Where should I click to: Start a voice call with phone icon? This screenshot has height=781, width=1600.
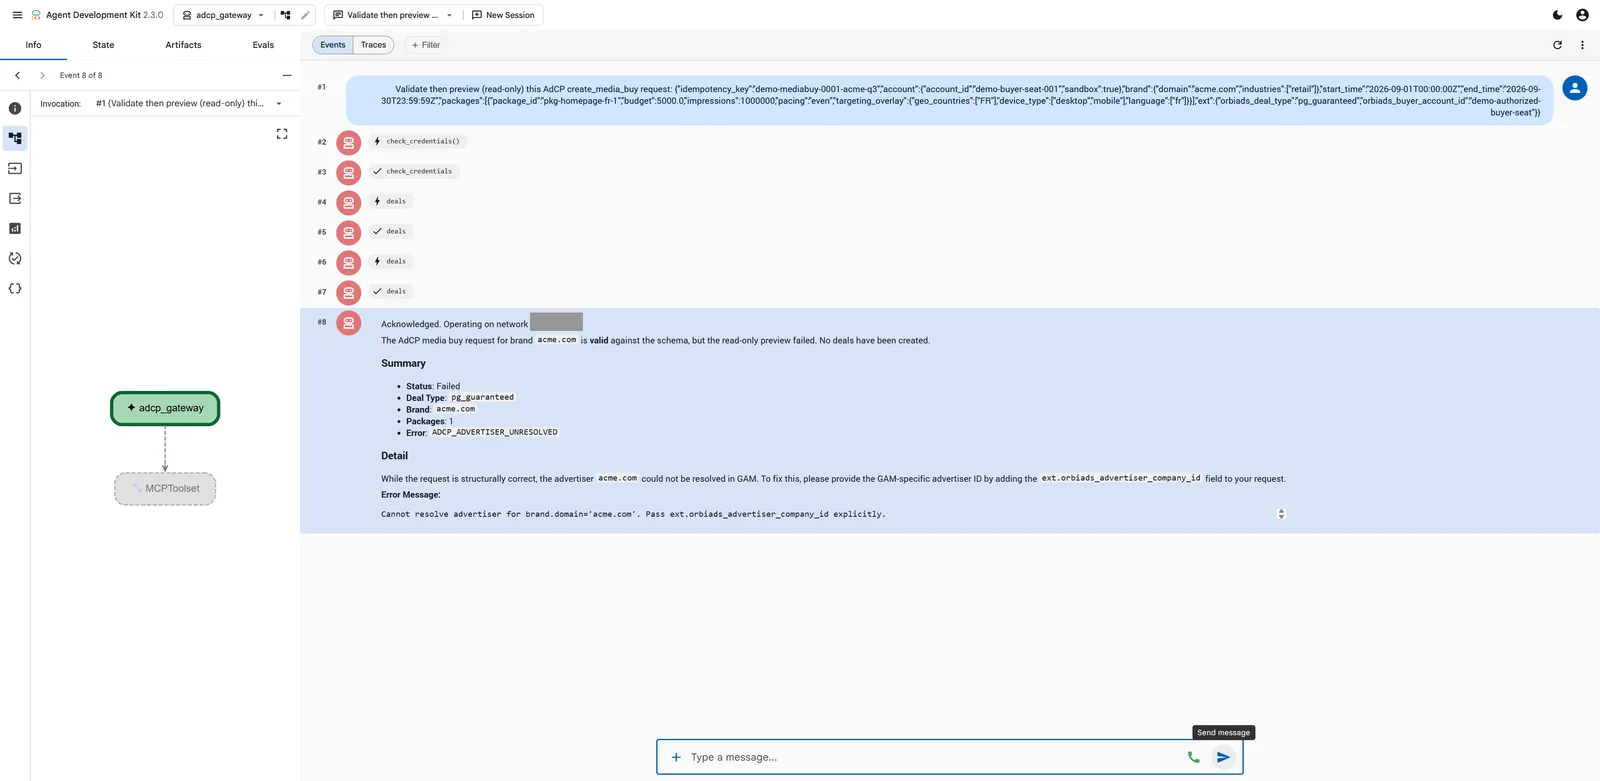pyautogui.click(x=1193, y=757)
